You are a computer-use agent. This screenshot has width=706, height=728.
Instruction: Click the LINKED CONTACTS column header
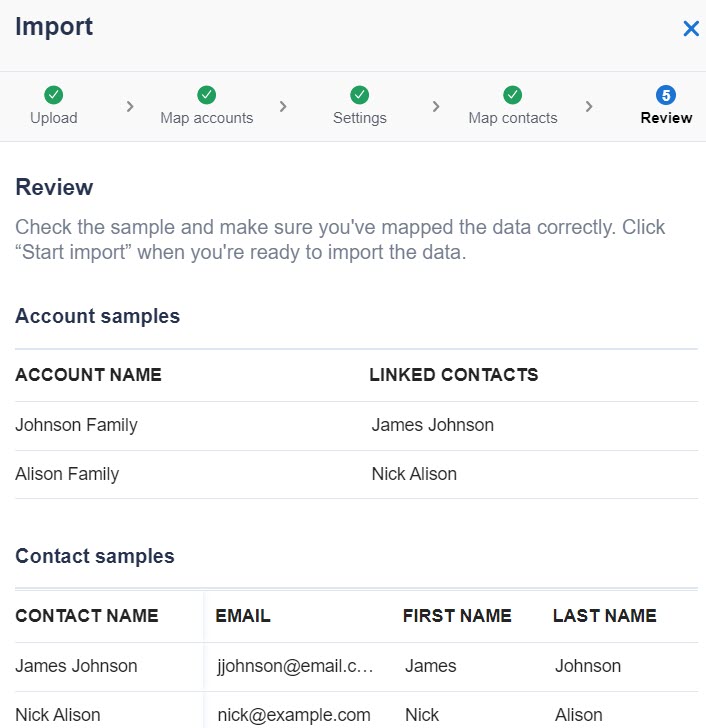pos(454,375)
